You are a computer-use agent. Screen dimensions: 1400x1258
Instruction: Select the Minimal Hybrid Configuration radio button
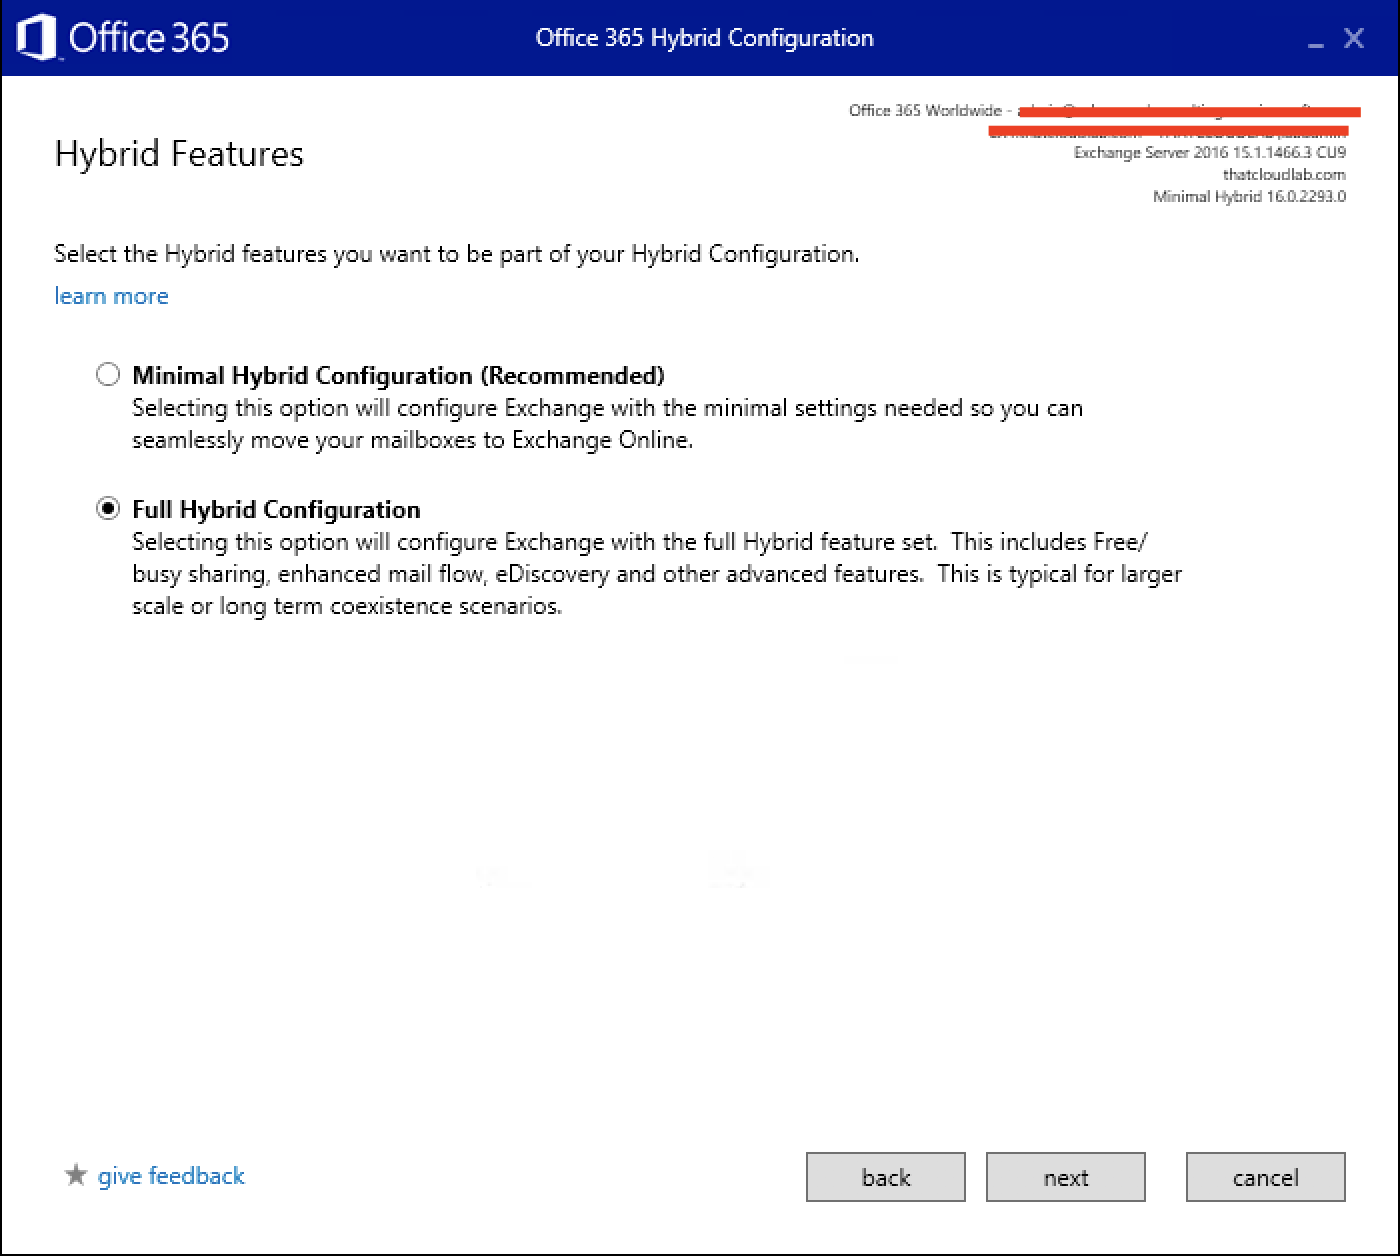pos(108,375)
